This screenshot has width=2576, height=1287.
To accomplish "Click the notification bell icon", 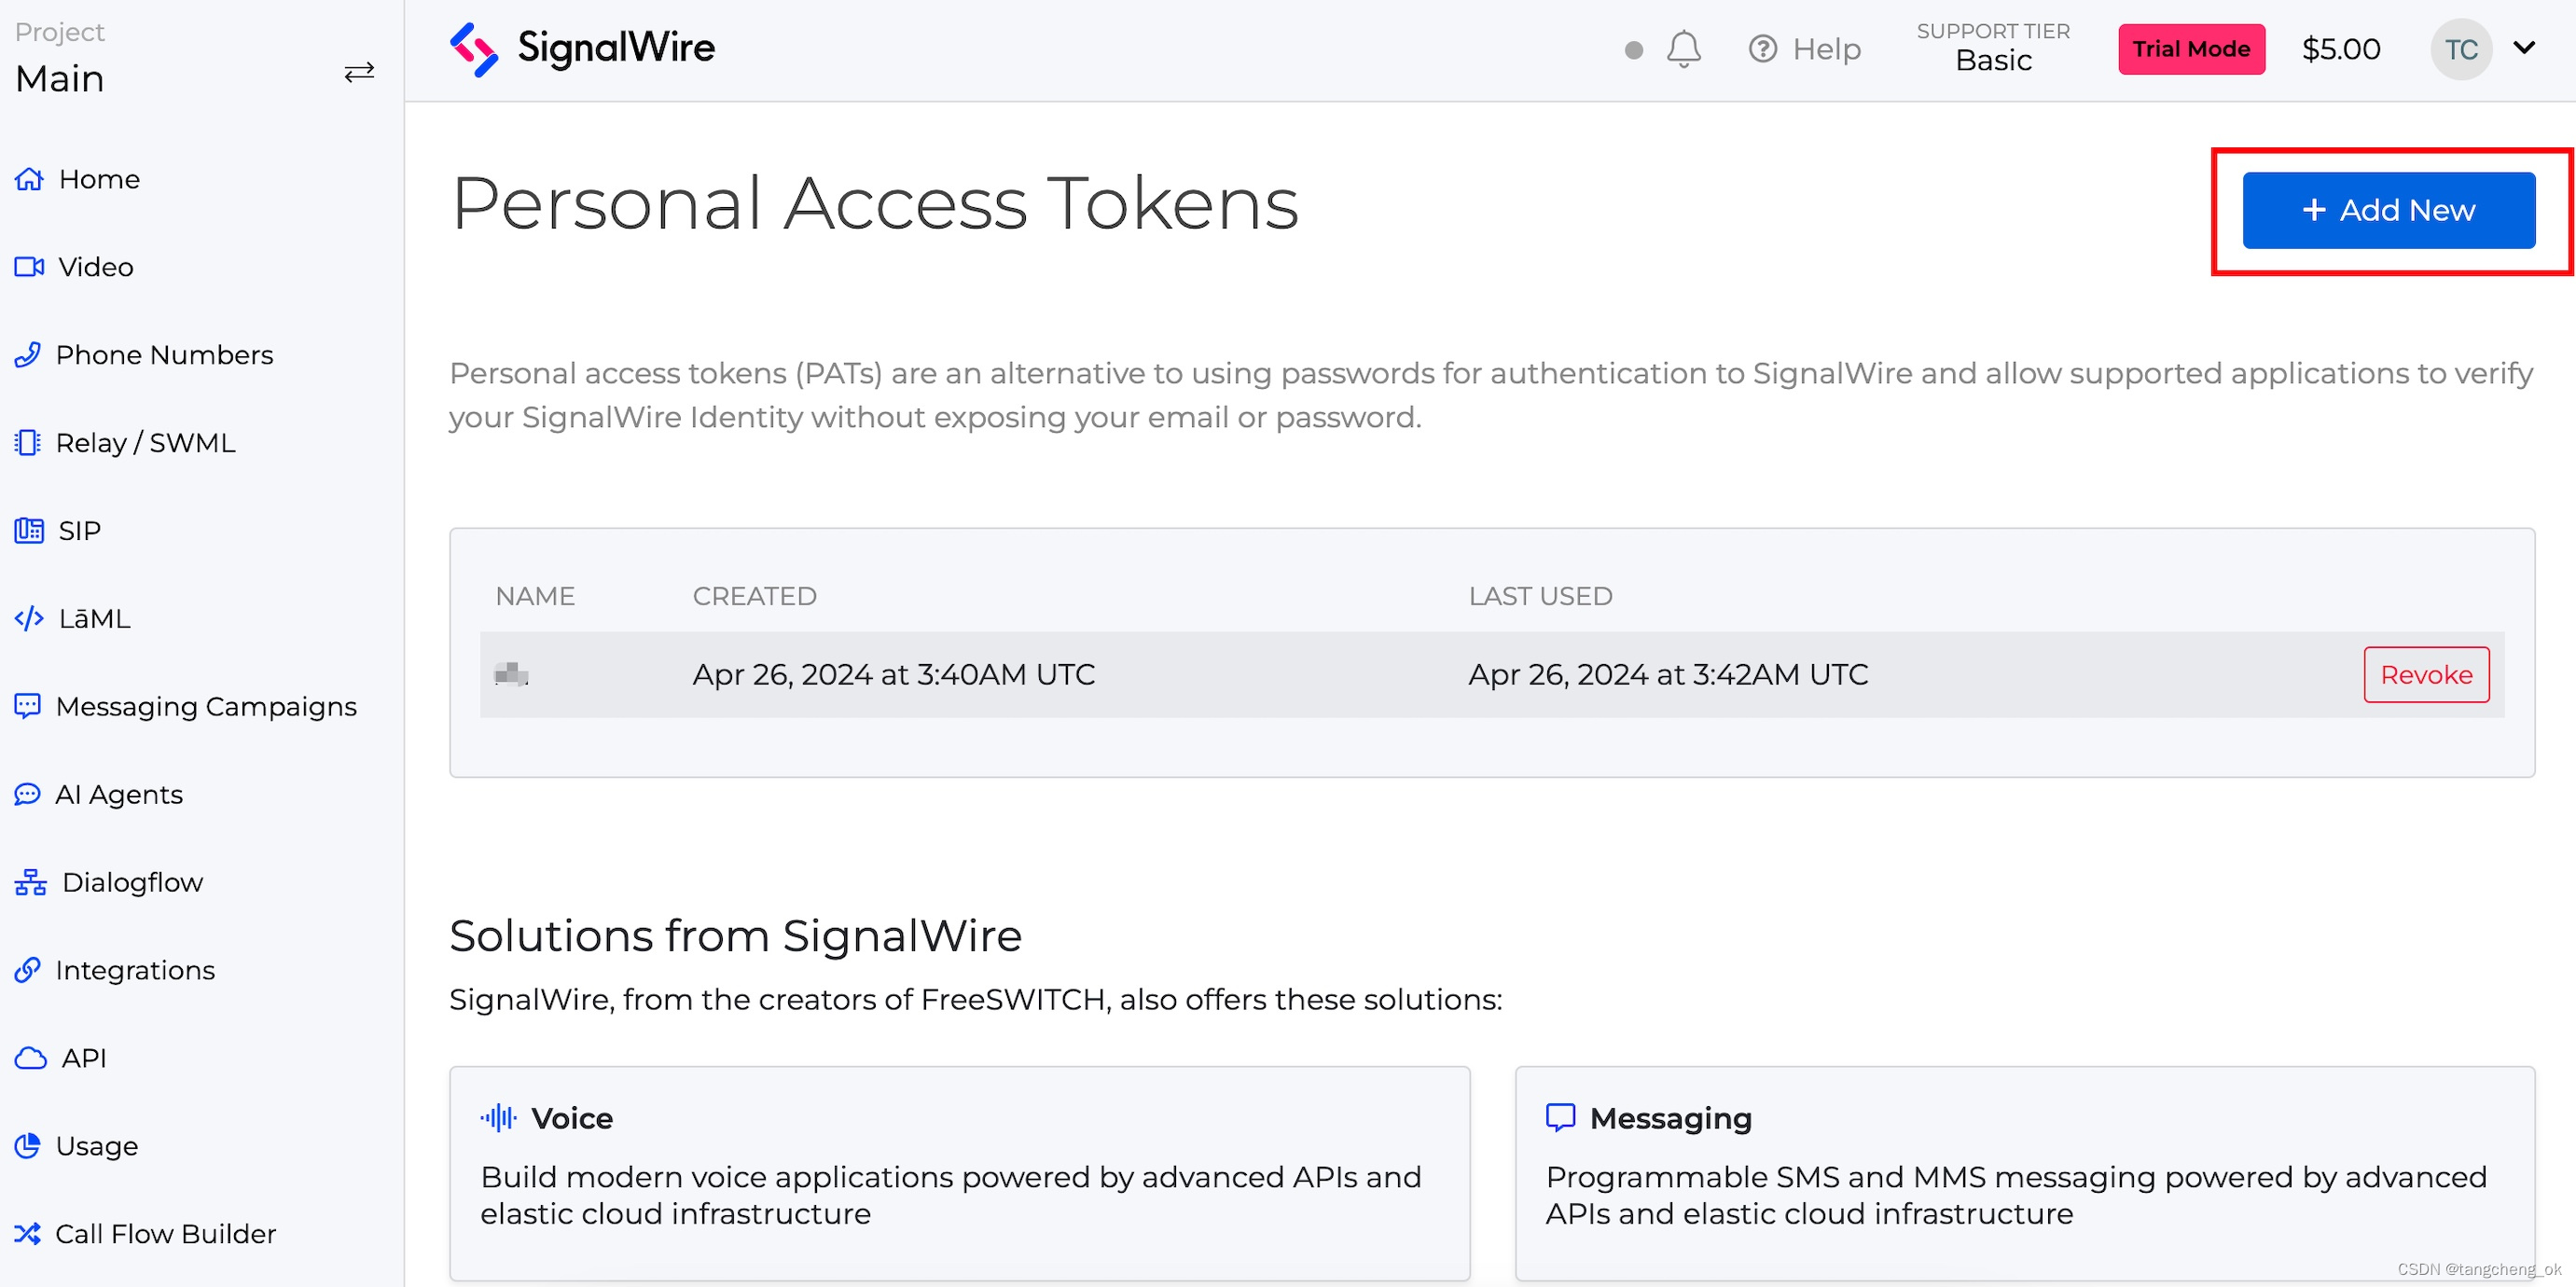I will click(x=1683, y=48).
